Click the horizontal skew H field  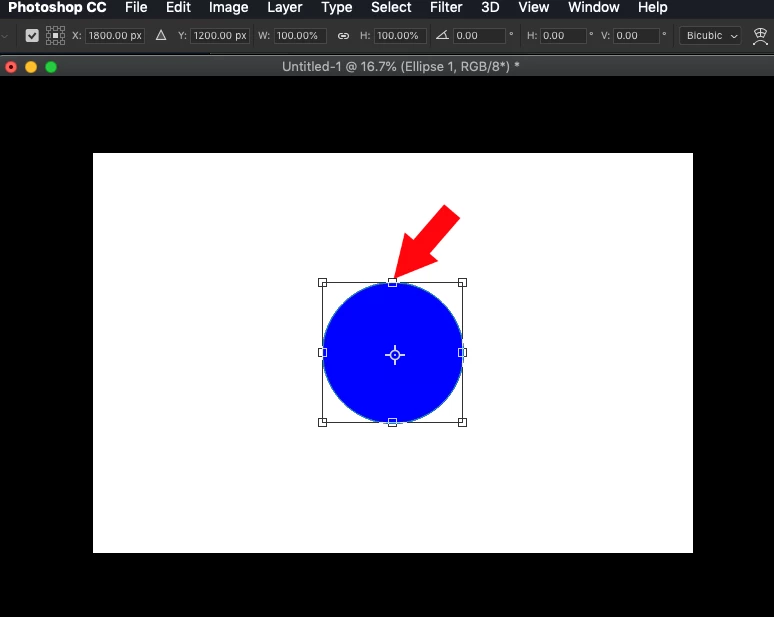pyautogui.click(x=563, y=36)
